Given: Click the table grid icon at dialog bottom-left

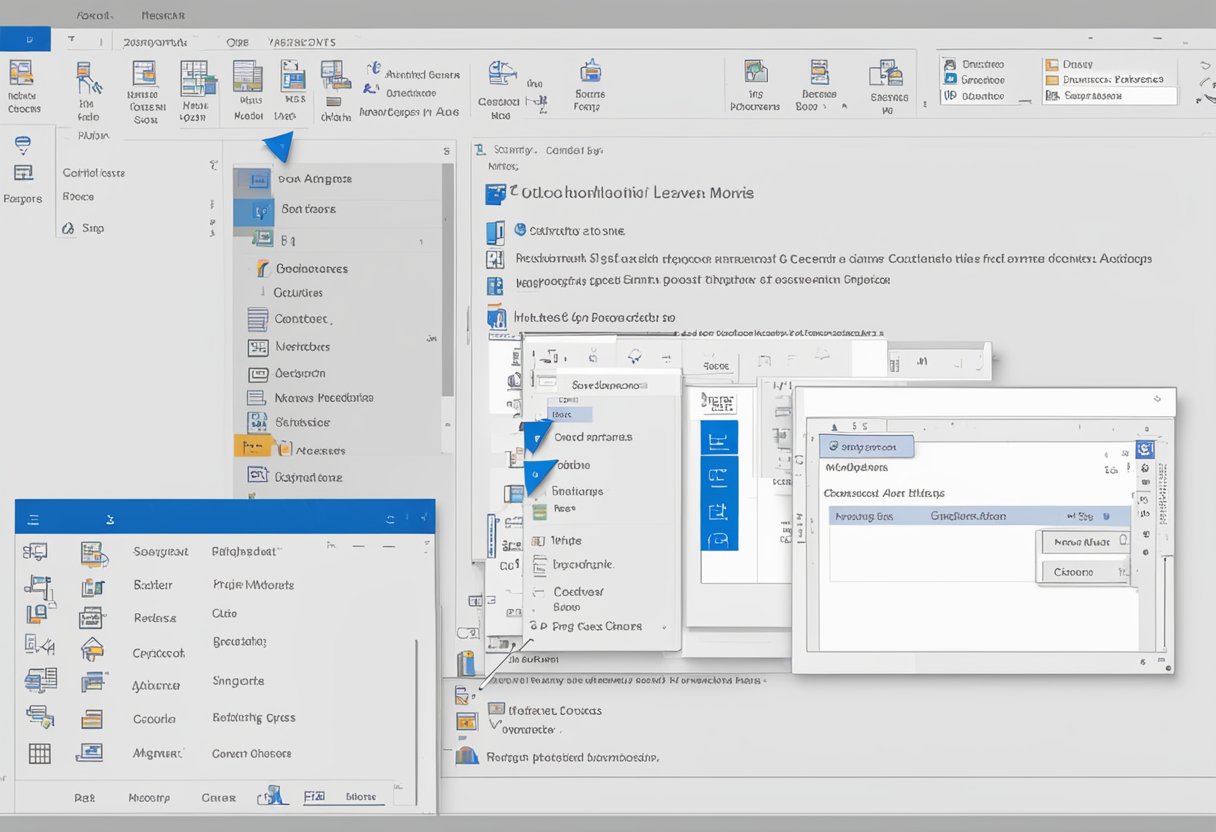Looking at the screenshot, I should pos(38,754).
